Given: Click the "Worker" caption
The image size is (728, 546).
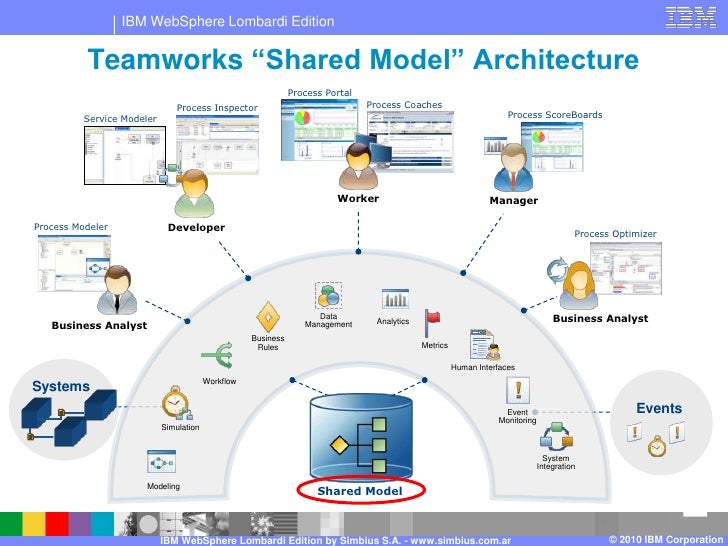Looking at the screenshot, I should coord(358,198).
